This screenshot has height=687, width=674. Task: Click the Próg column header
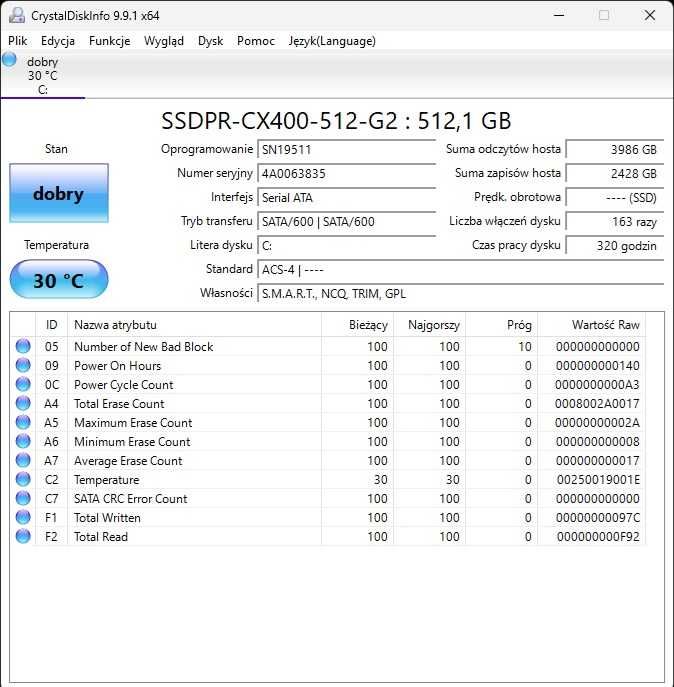coord(501,325)
